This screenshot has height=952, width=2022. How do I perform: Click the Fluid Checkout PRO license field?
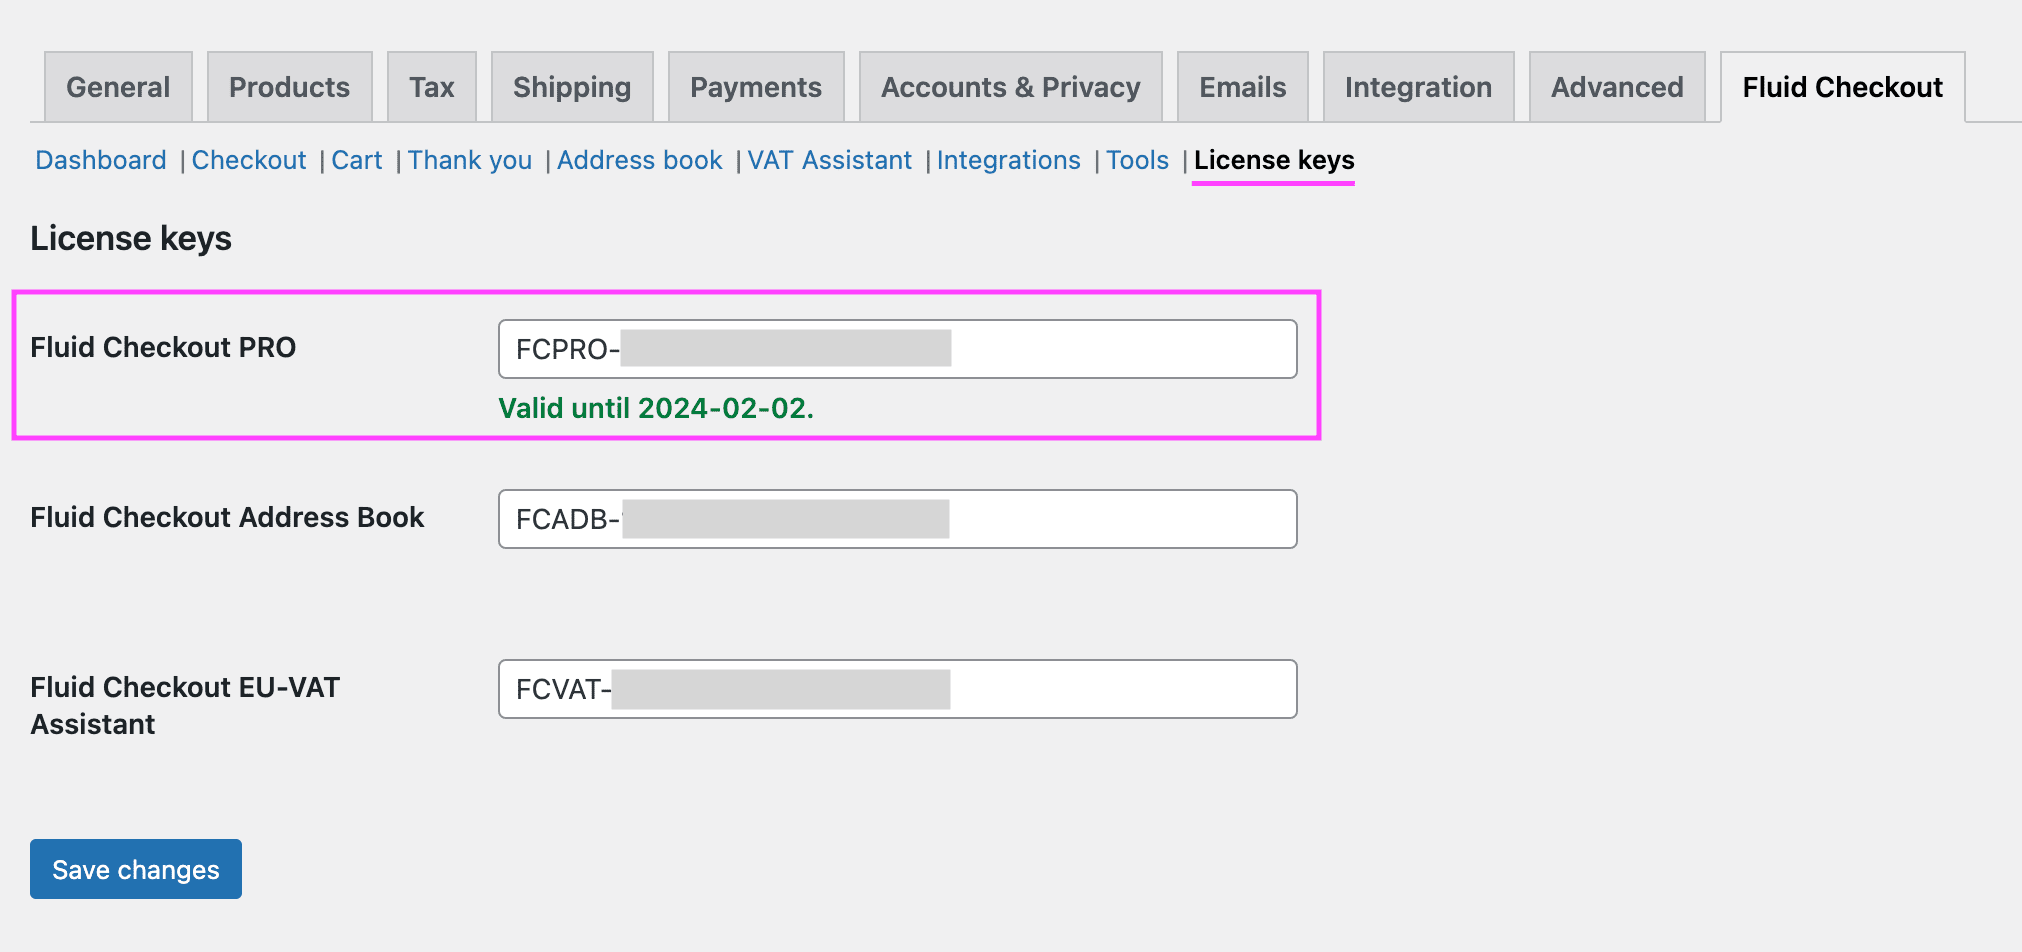tap(1120, 349)
